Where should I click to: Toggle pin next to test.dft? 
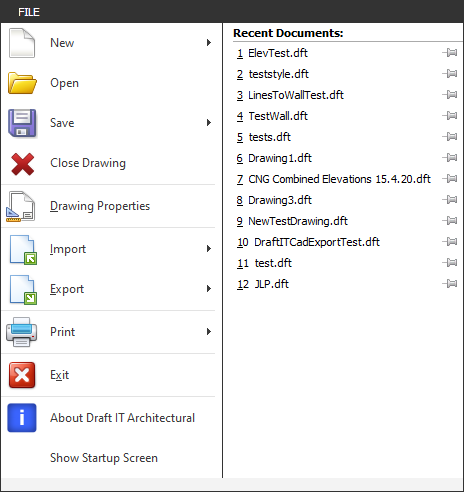(450, 263)
